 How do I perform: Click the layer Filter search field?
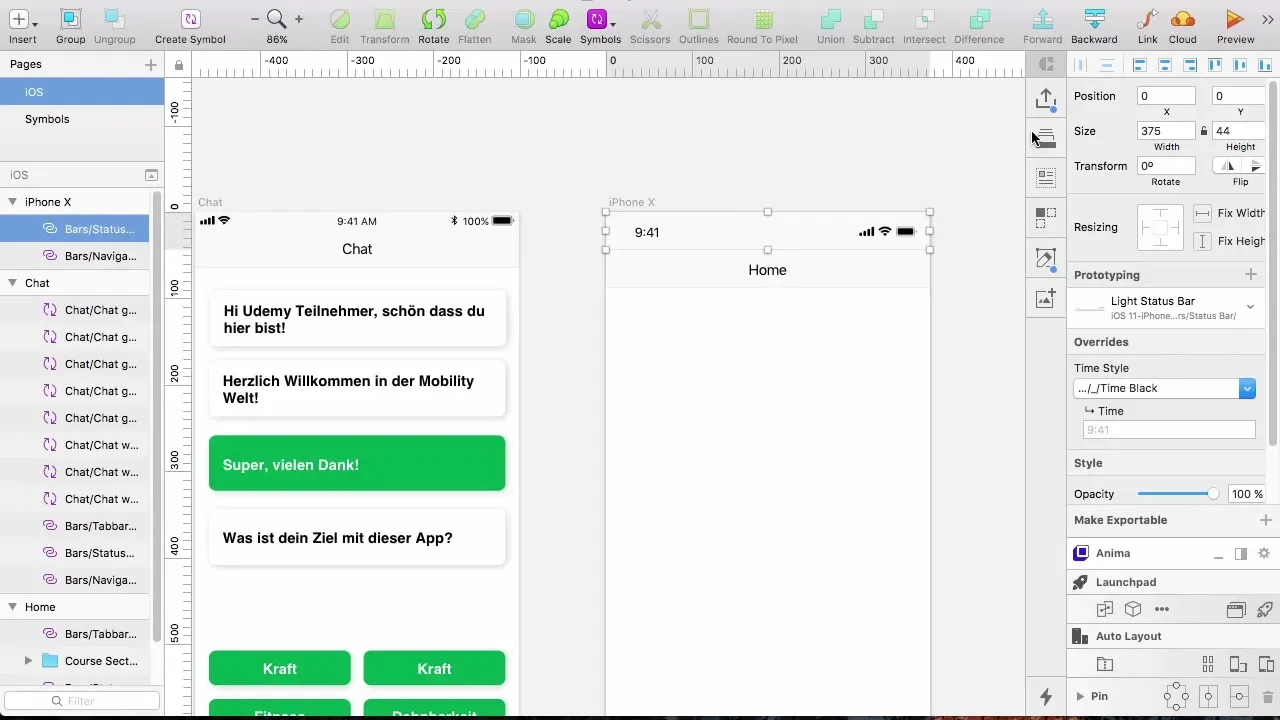pos(81,701)
